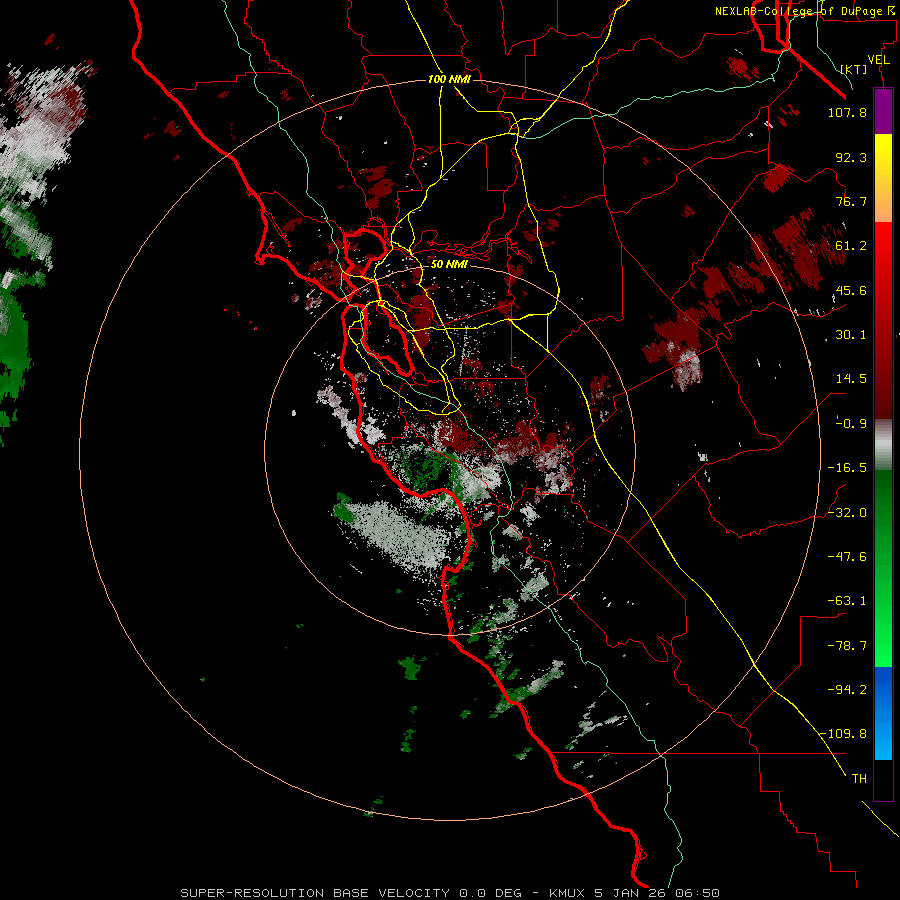Select the 45.6 legend value
The height and width of the screenshot is (900, 900).
pyautogui.click(x=851, y=290)
